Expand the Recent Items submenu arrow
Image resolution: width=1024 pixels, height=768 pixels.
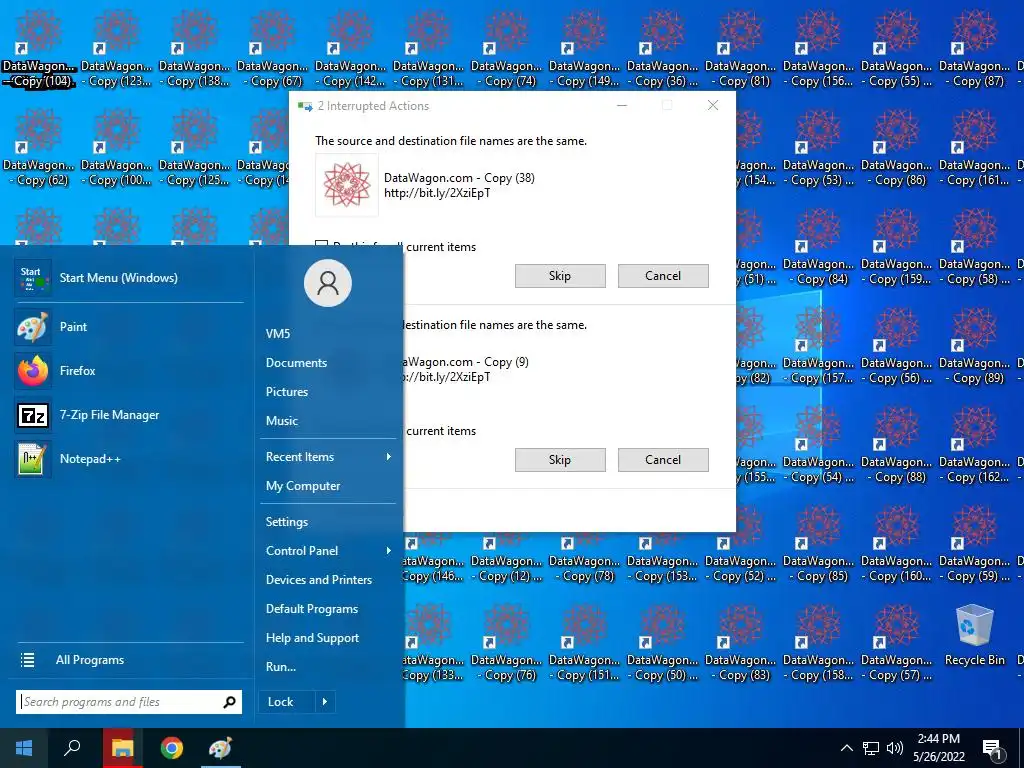click(x=389, y=456)
